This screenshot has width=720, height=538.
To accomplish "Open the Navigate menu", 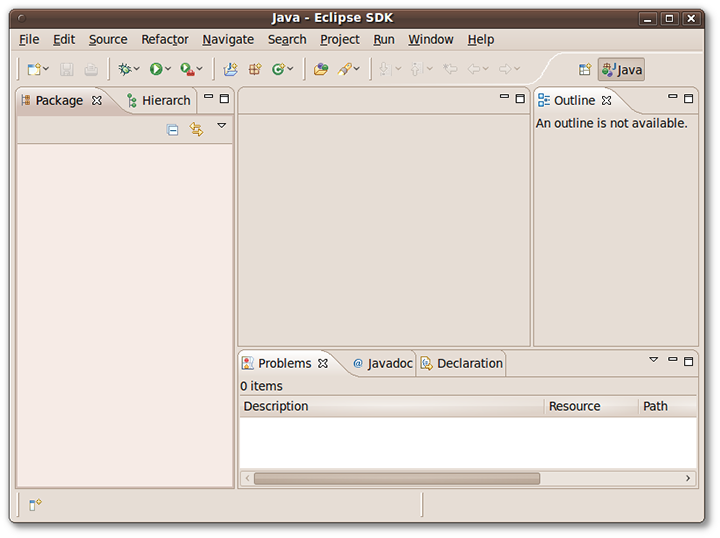I will point(228,40).
